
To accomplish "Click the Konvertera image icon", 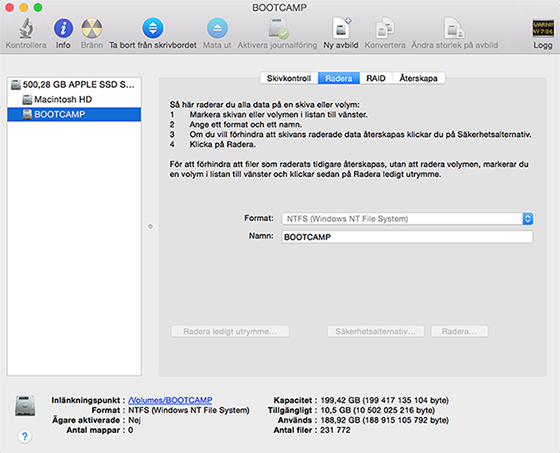I will (385, 28).
